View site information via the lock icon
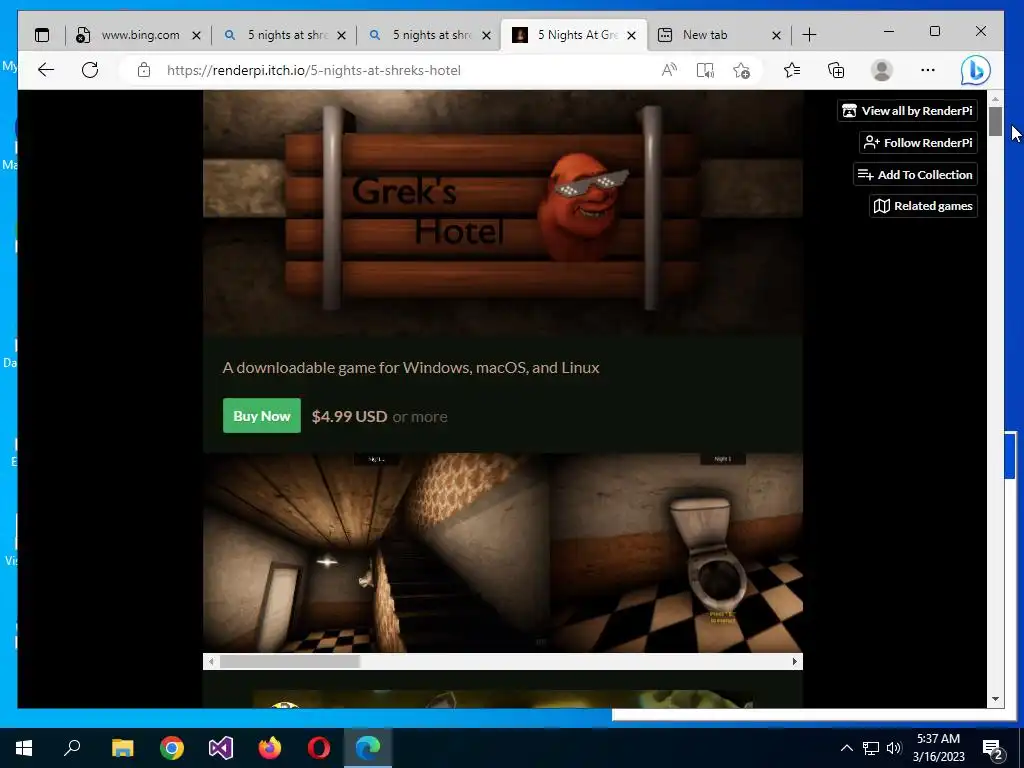 [x=144, y=70]
